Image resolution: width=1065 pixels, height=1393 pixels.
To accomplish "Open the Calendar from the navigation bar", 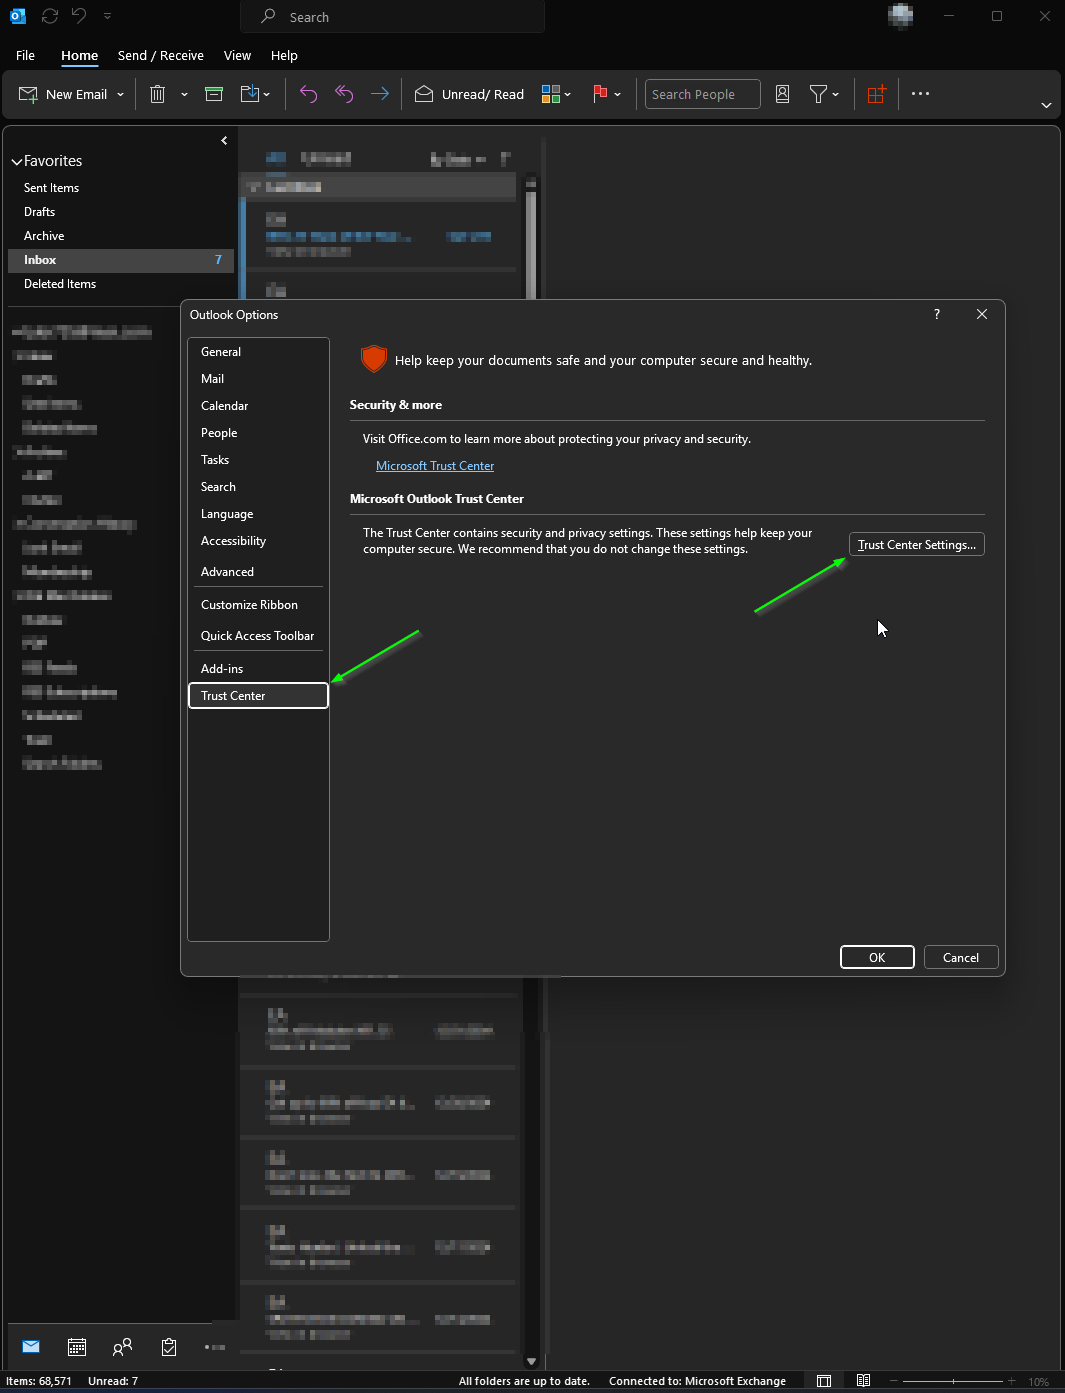I will (x=76, y=1347).
